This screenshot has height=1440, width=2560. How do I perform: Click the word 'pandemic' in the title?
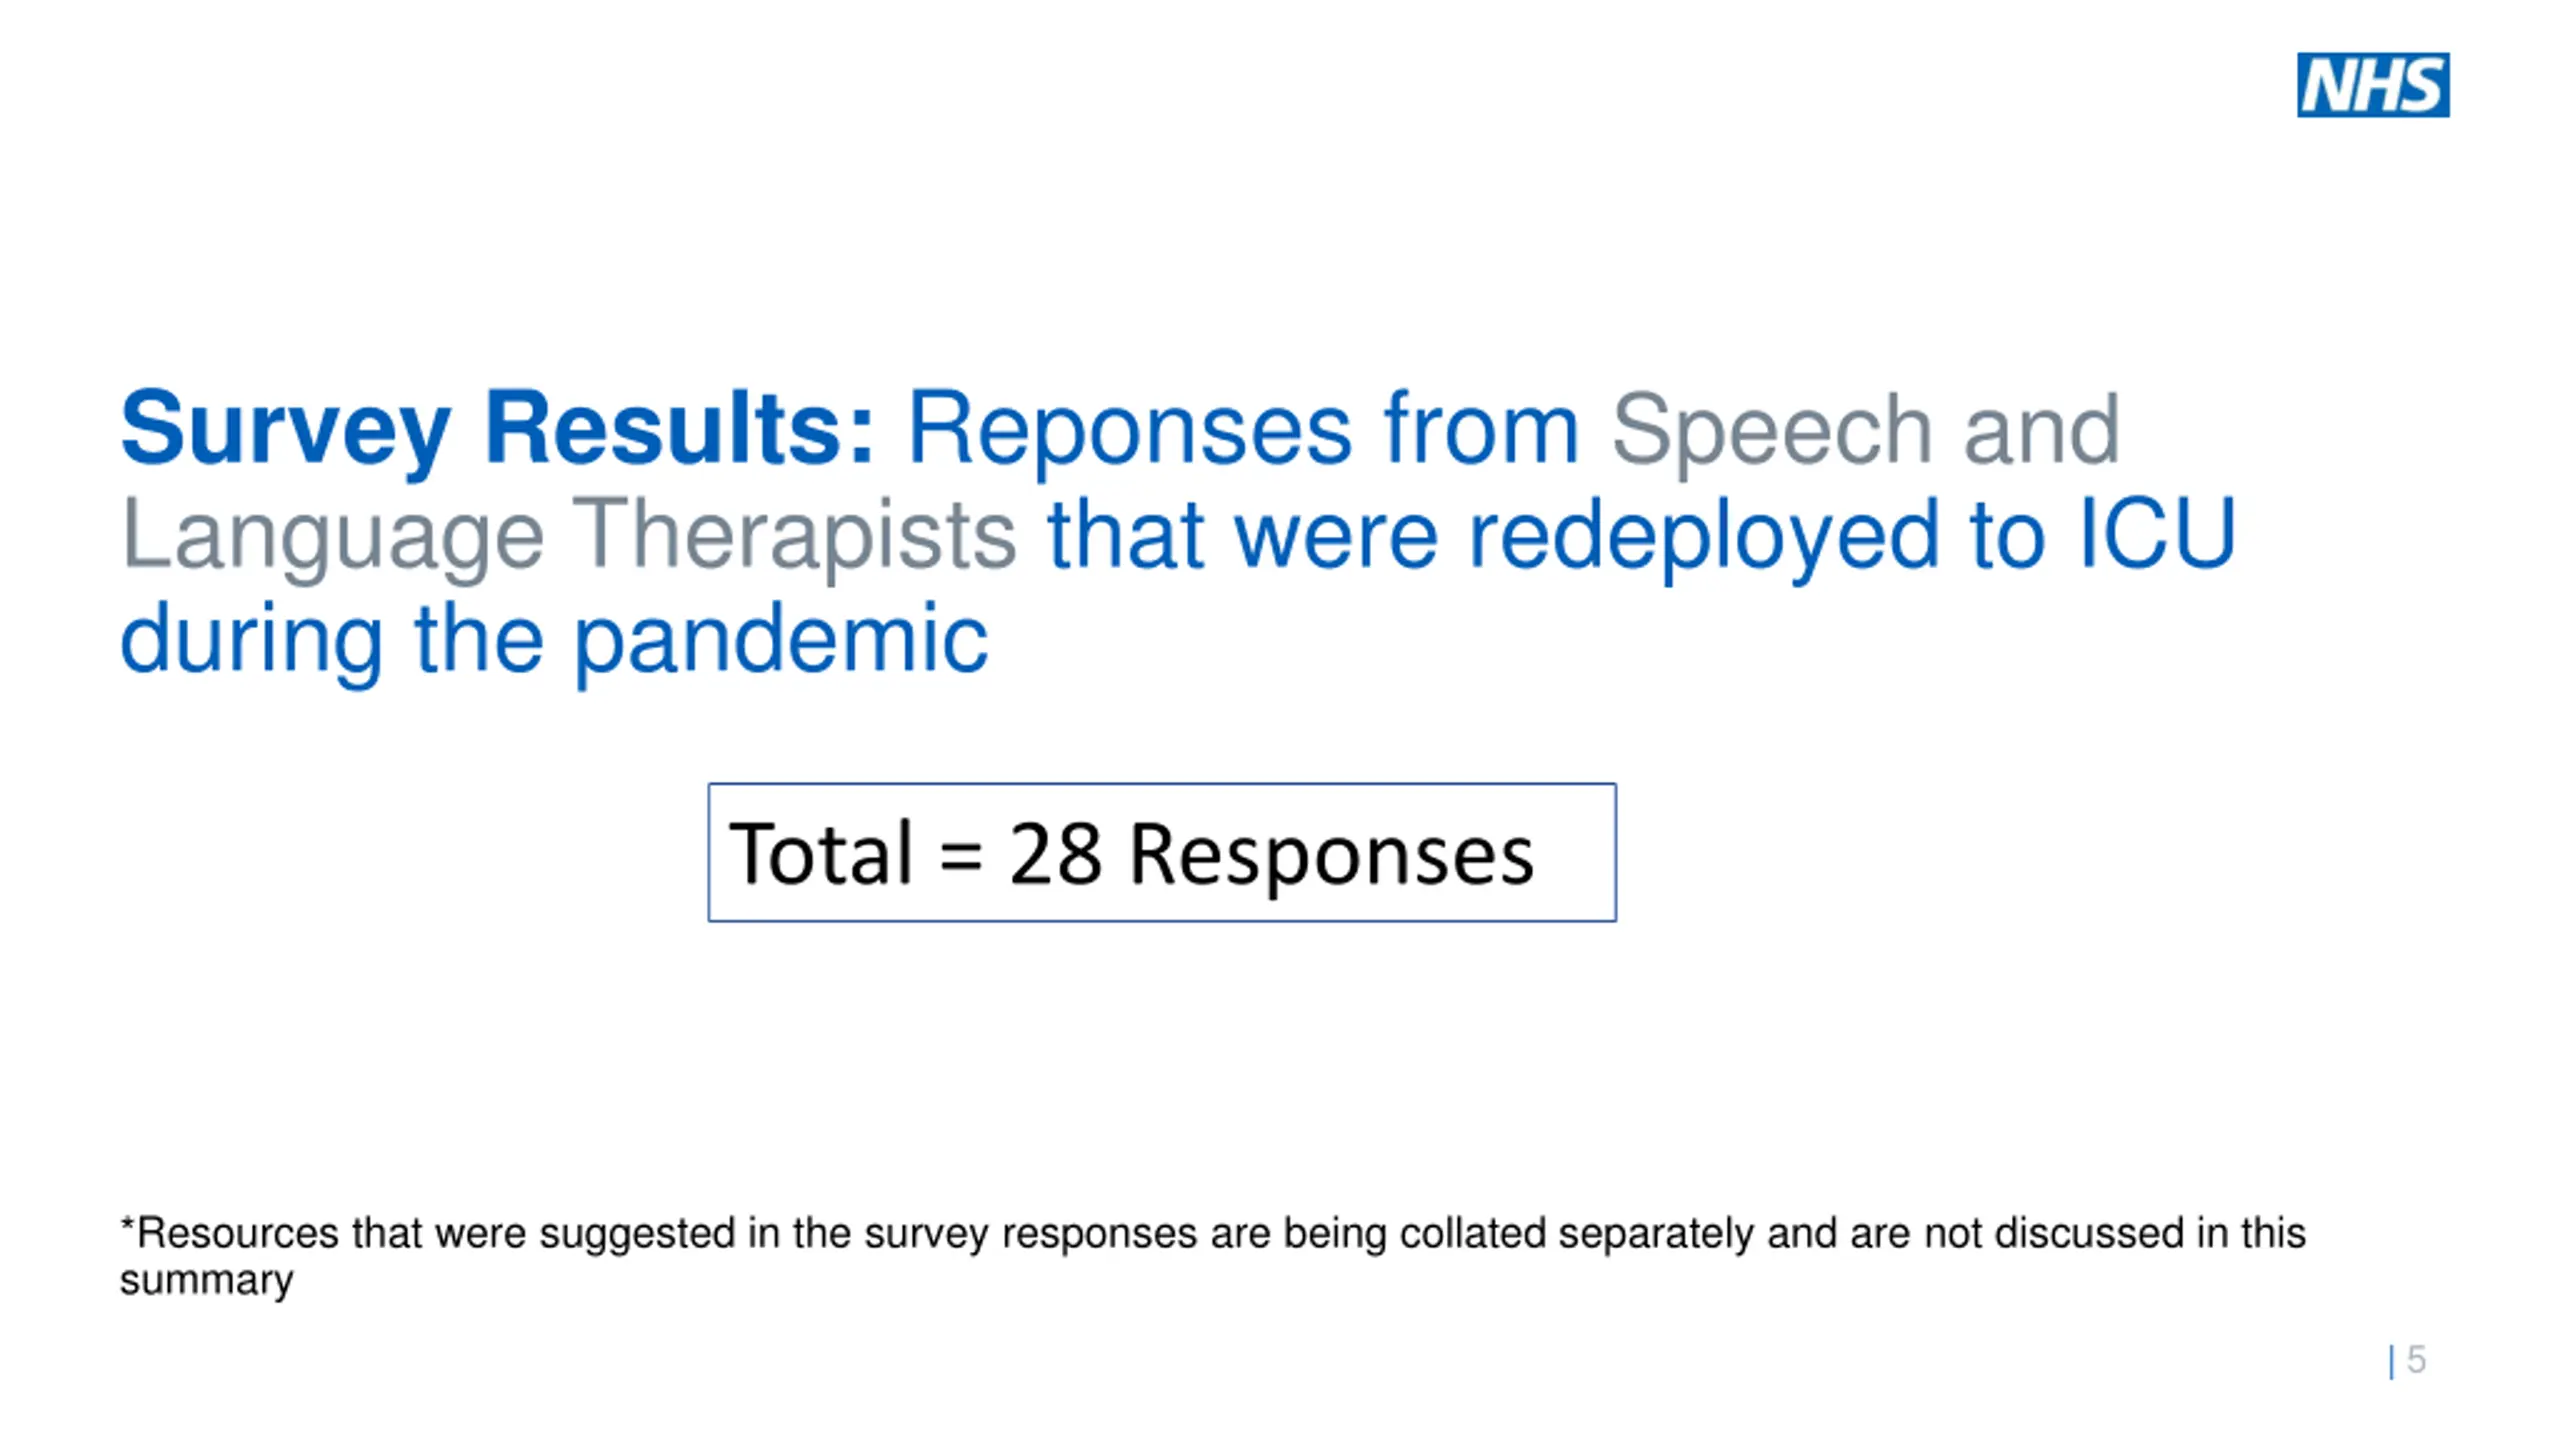pos(781,640)
